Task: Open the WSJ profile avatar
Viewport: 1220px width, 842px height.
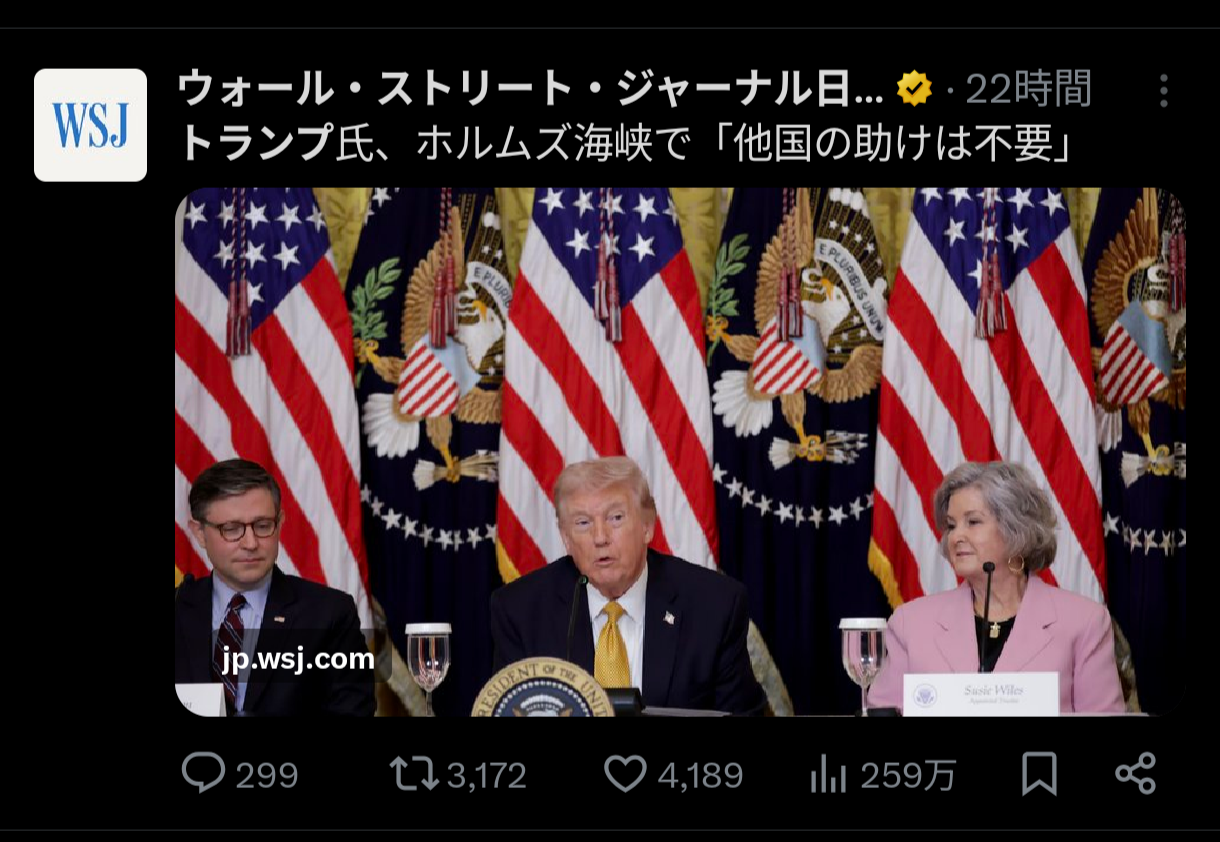Action: point(90,125)
